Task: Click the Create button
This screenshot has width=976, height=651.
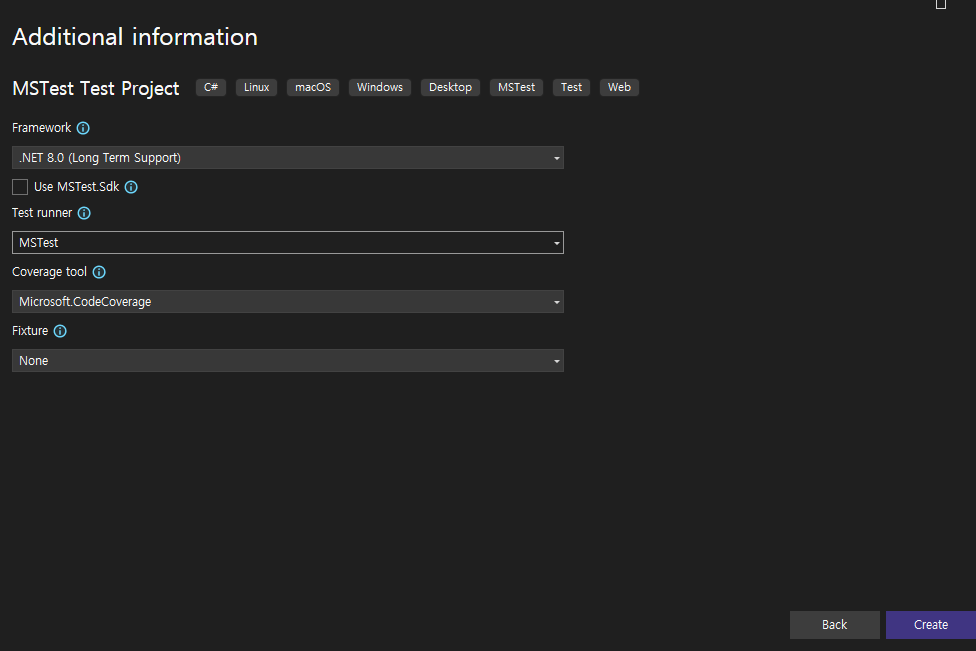Action: (x=931, y=625)
